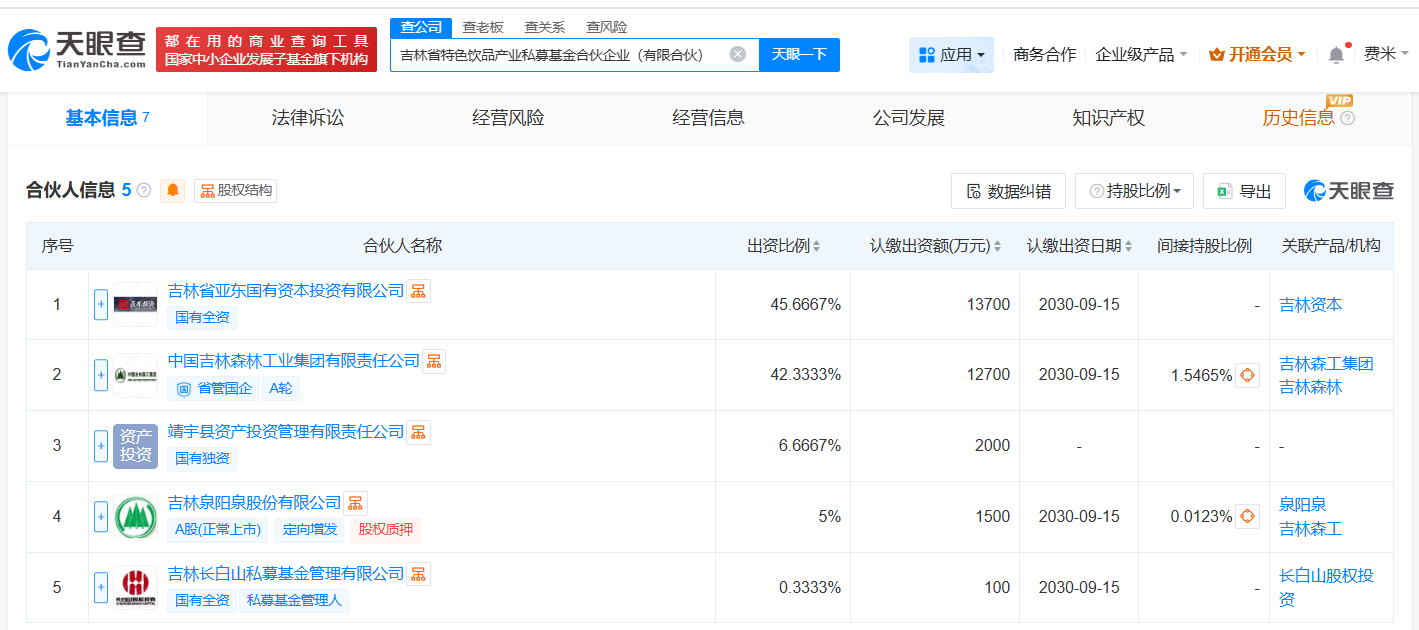Click indirect shareholding chart icon beside 1.5465%
Screen dimensions: 1419x630
[1247, 375]
